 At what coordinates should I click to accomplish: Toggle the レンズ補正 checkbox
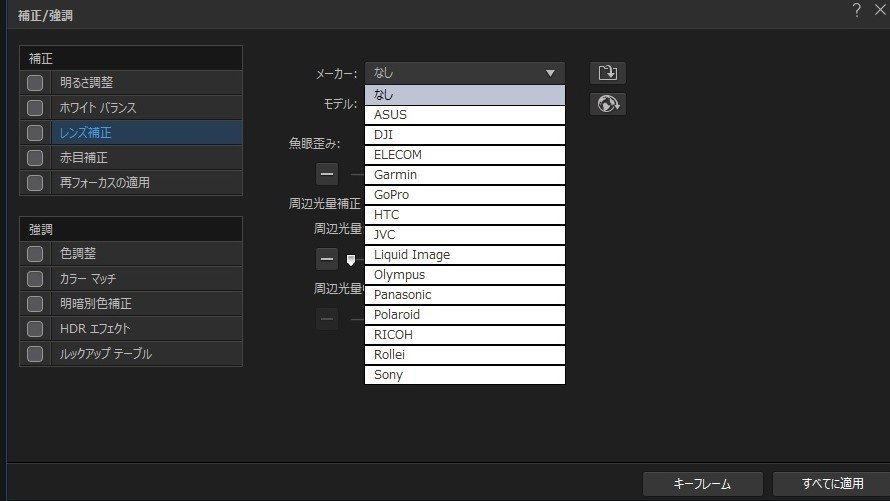[x=35, y=133]
